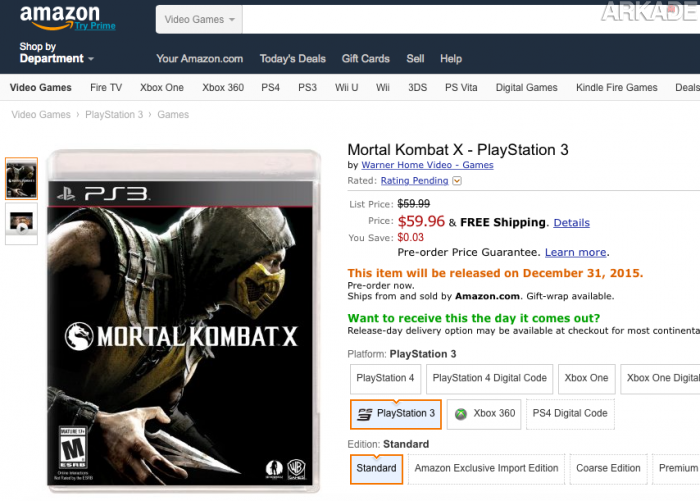
Task: Choose the Xbox One Digital platform option
Action: [661, 378]
